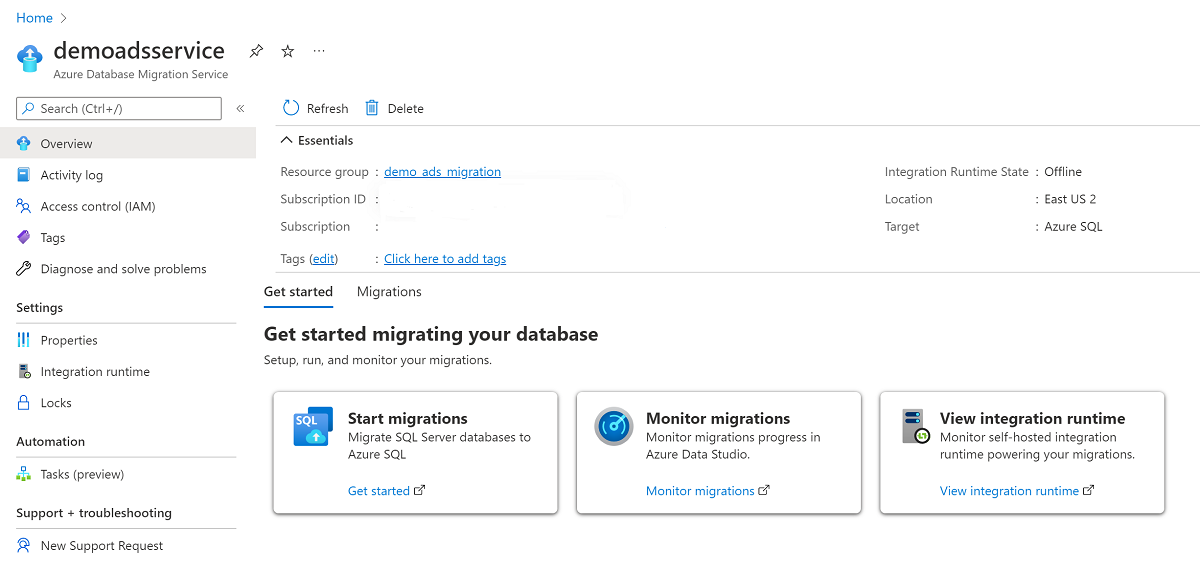Viewport: 1200px width, 571px height.
Task: Switch to the Migrations tab
Action: coord(389,292)
